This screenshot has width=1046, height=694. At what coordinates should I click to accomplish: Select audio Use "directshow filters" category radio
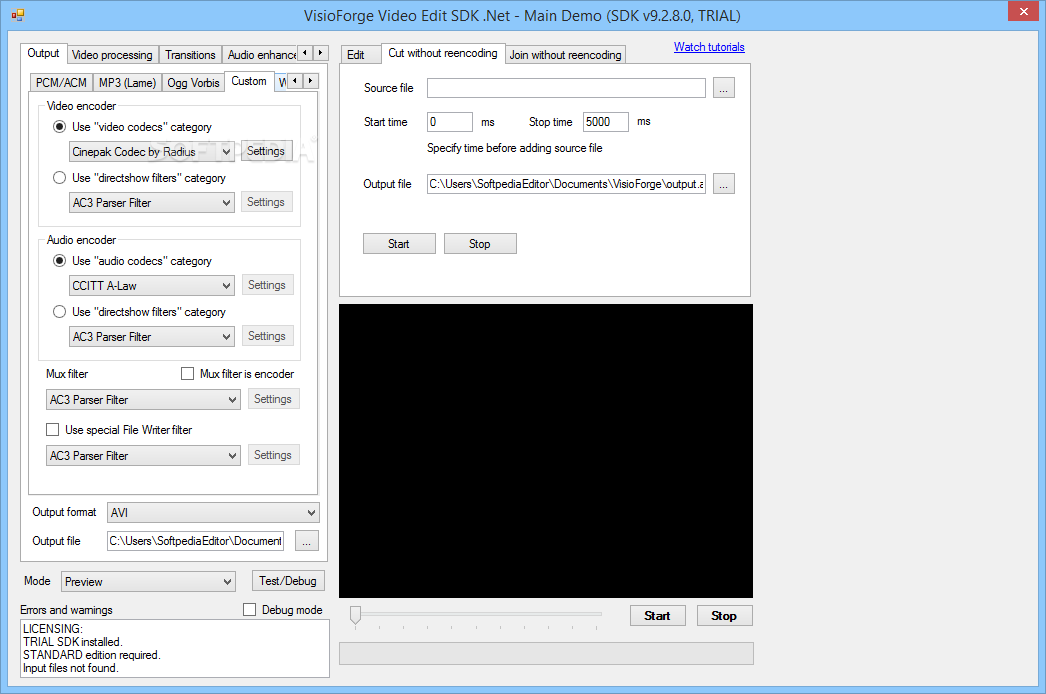[x=59, y=312]
